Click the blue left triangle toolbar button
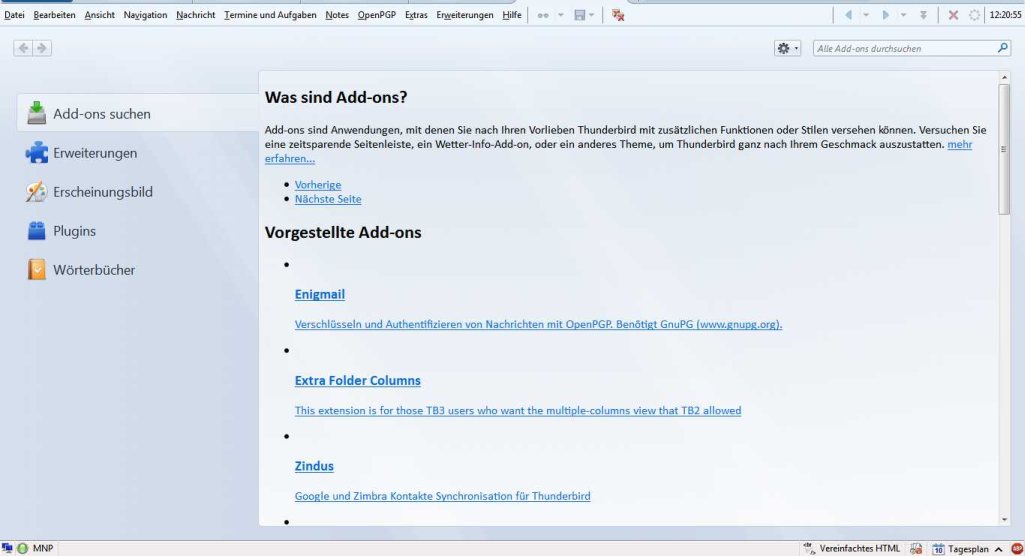The image size is (1025, 556). pyautogui.click(x=848, y=15)
